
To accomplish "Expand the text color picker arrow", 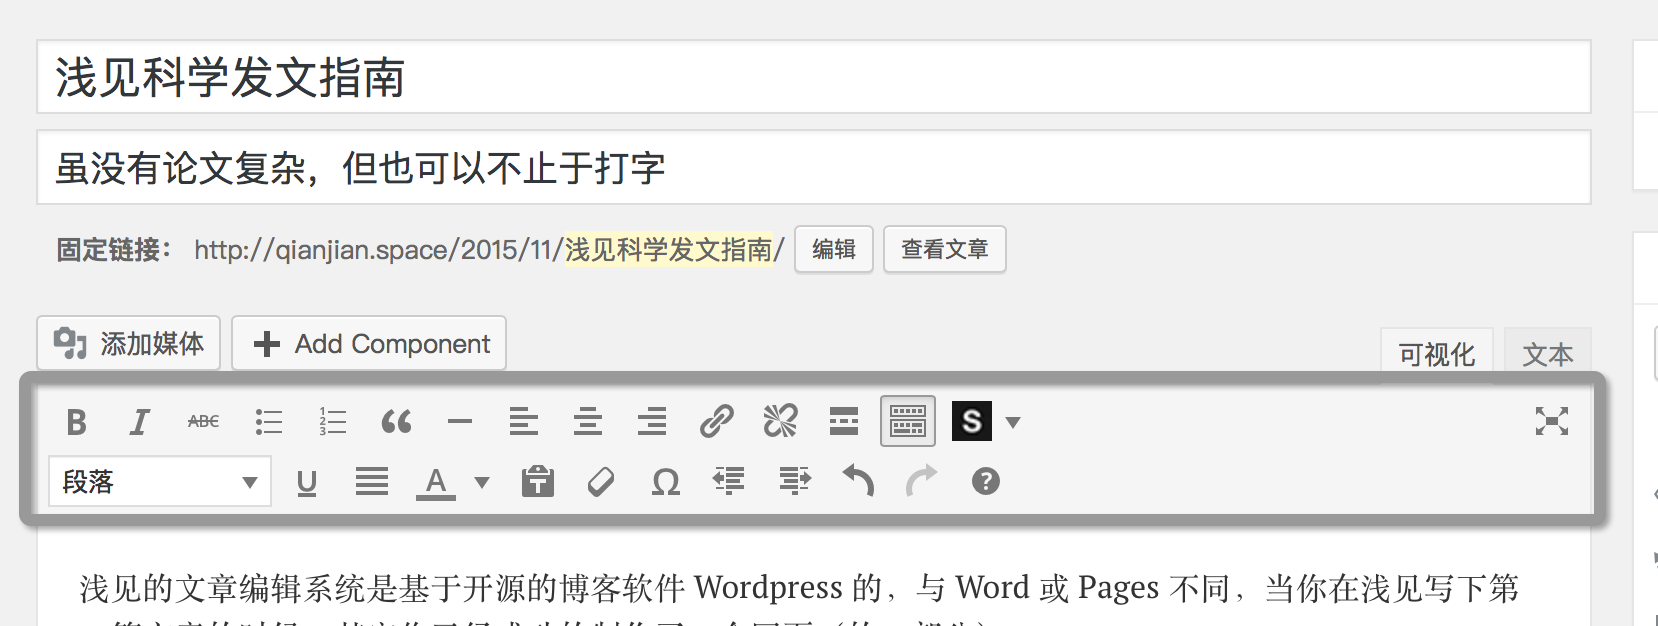I will coord(482,482).
